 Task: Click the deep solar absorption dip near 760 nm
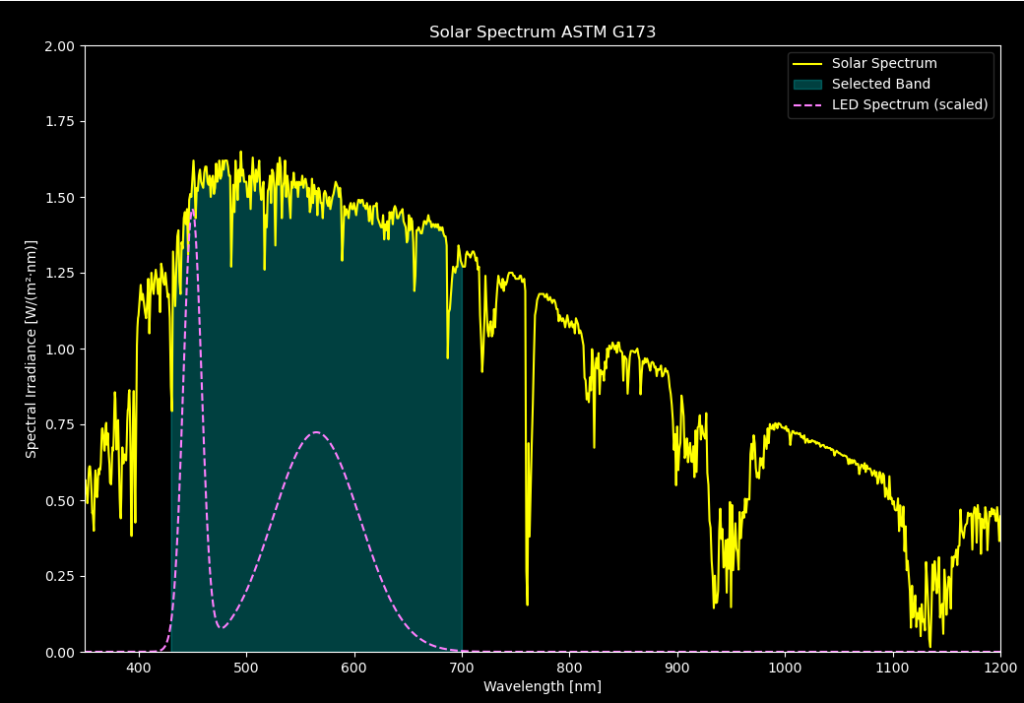pyautogui.click(x=527, y=603)
